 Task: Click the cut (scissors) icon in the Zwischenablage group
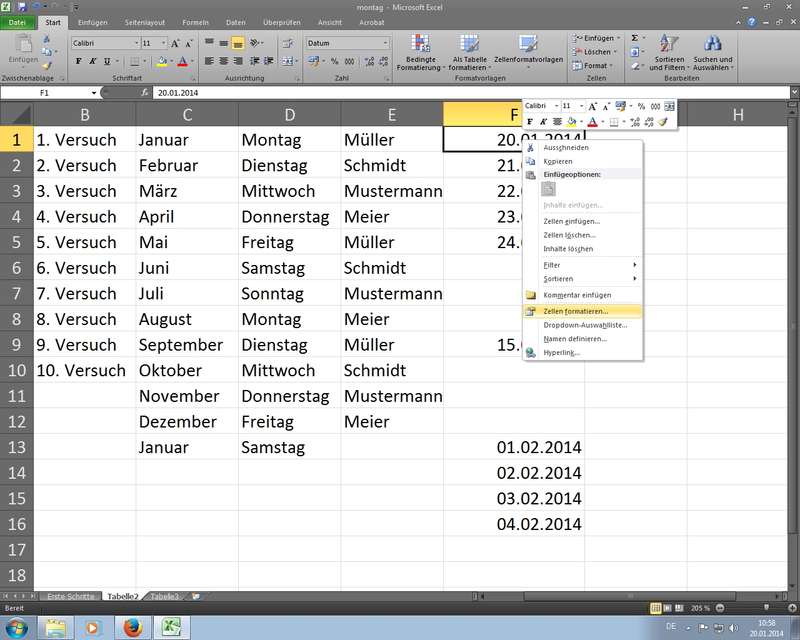[x=46, y=39]
